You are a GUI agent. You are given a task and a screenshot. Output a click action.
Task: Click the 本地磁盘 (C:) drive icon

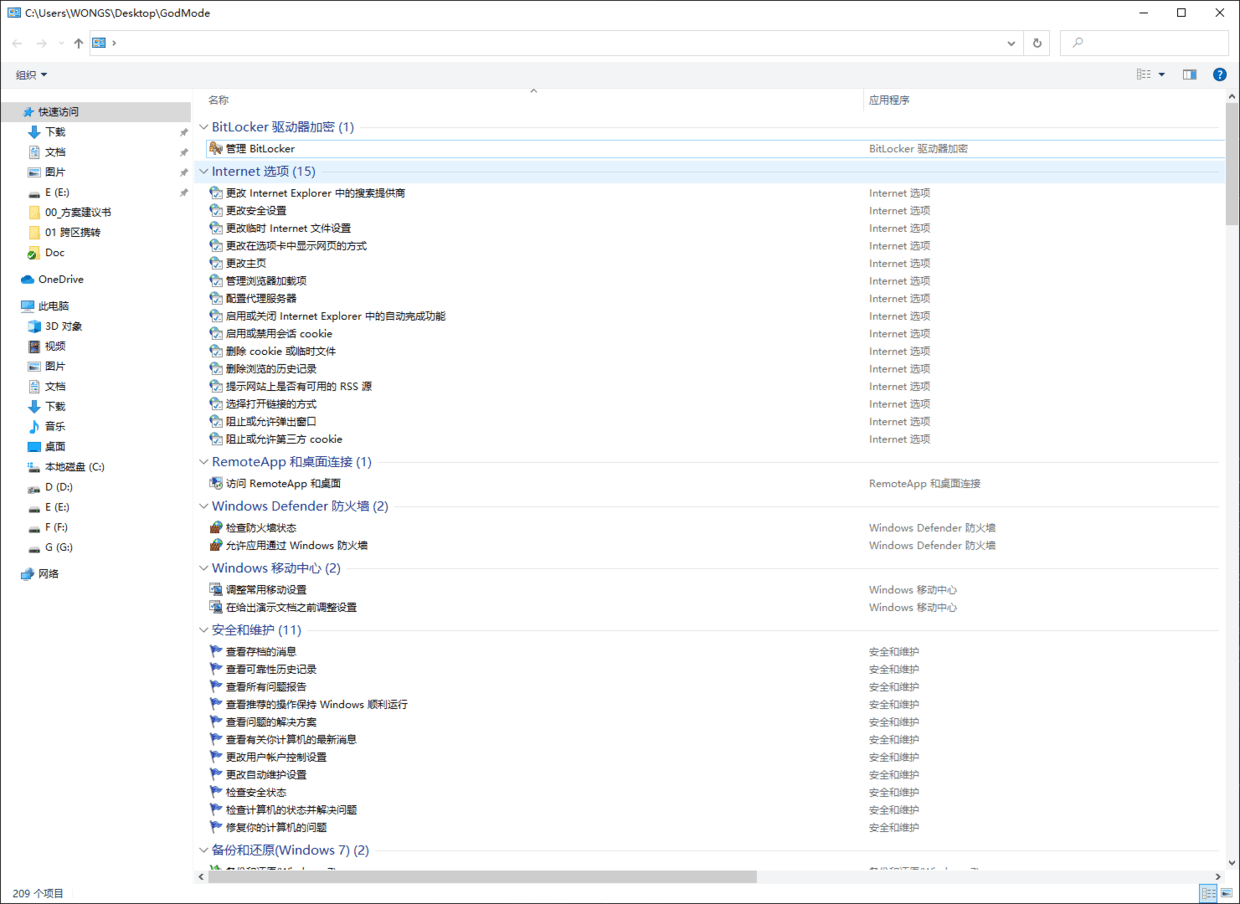point(34,467)
